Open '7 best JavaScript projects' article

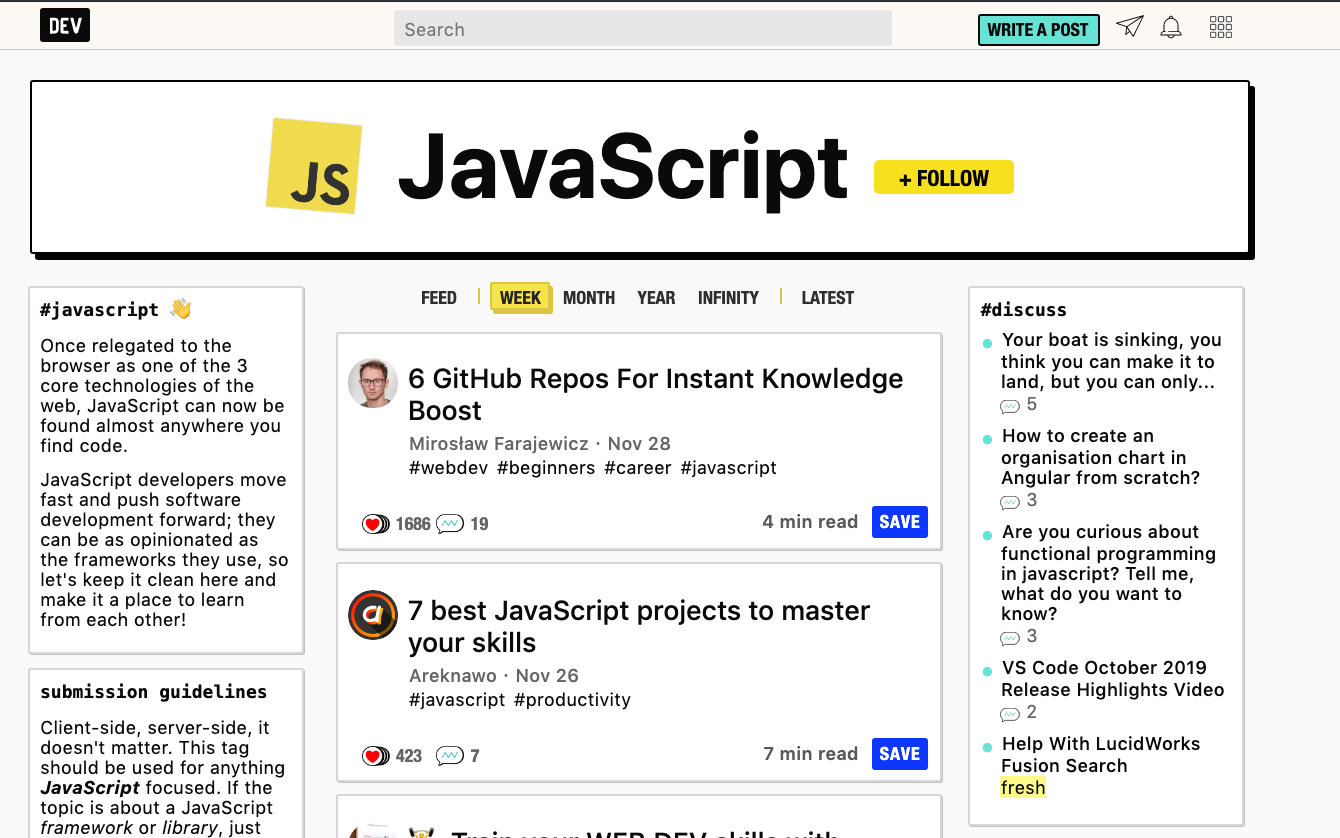coord(639,627)
